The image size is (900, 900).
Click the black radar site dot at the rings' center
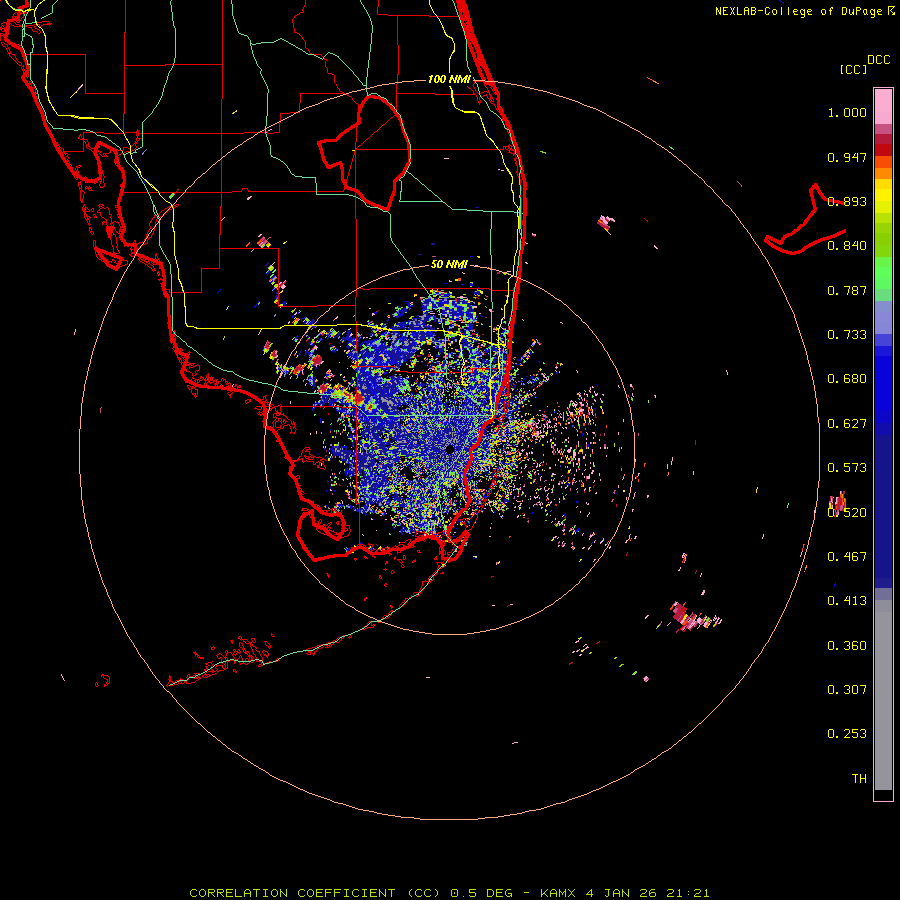point(450,449)
